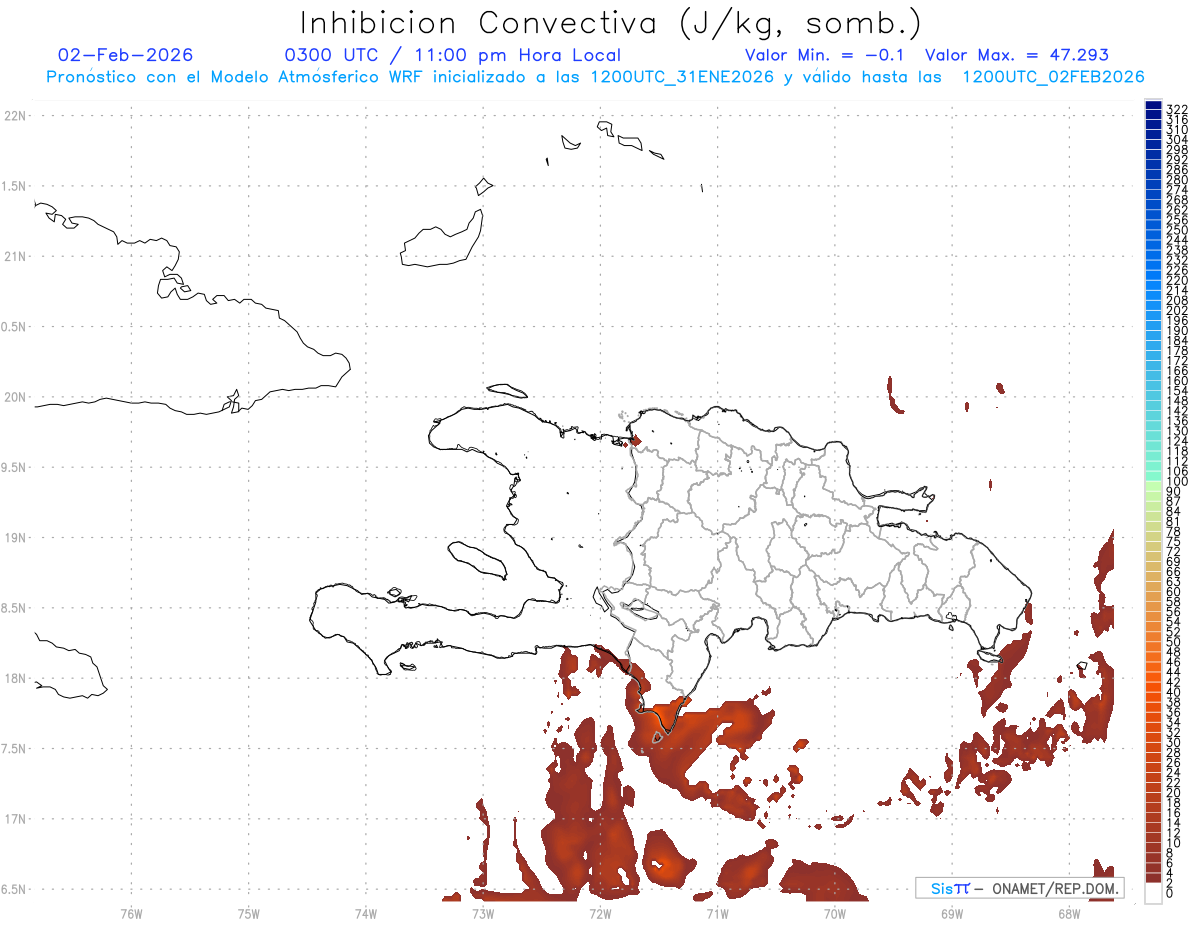Click the valid-until time "1200UTC_02FEB2026"

click(x=1053, y=77)
